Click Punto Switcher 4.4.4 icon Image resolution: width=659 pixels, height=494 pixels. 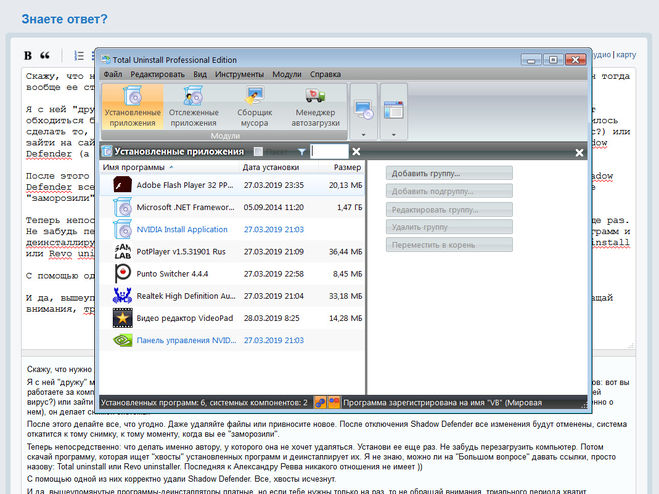pos(122,274)
